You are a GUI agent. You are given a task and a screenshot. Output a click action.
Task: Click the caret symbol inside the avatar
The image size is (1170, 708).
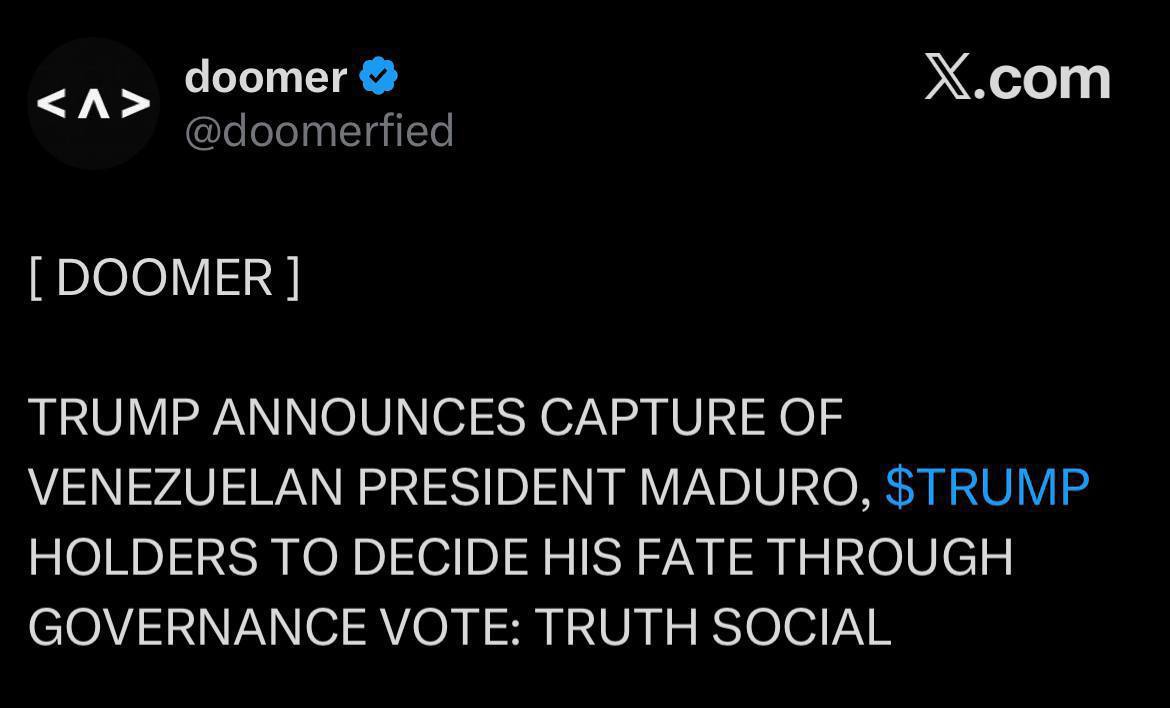(x=93, y=104)
